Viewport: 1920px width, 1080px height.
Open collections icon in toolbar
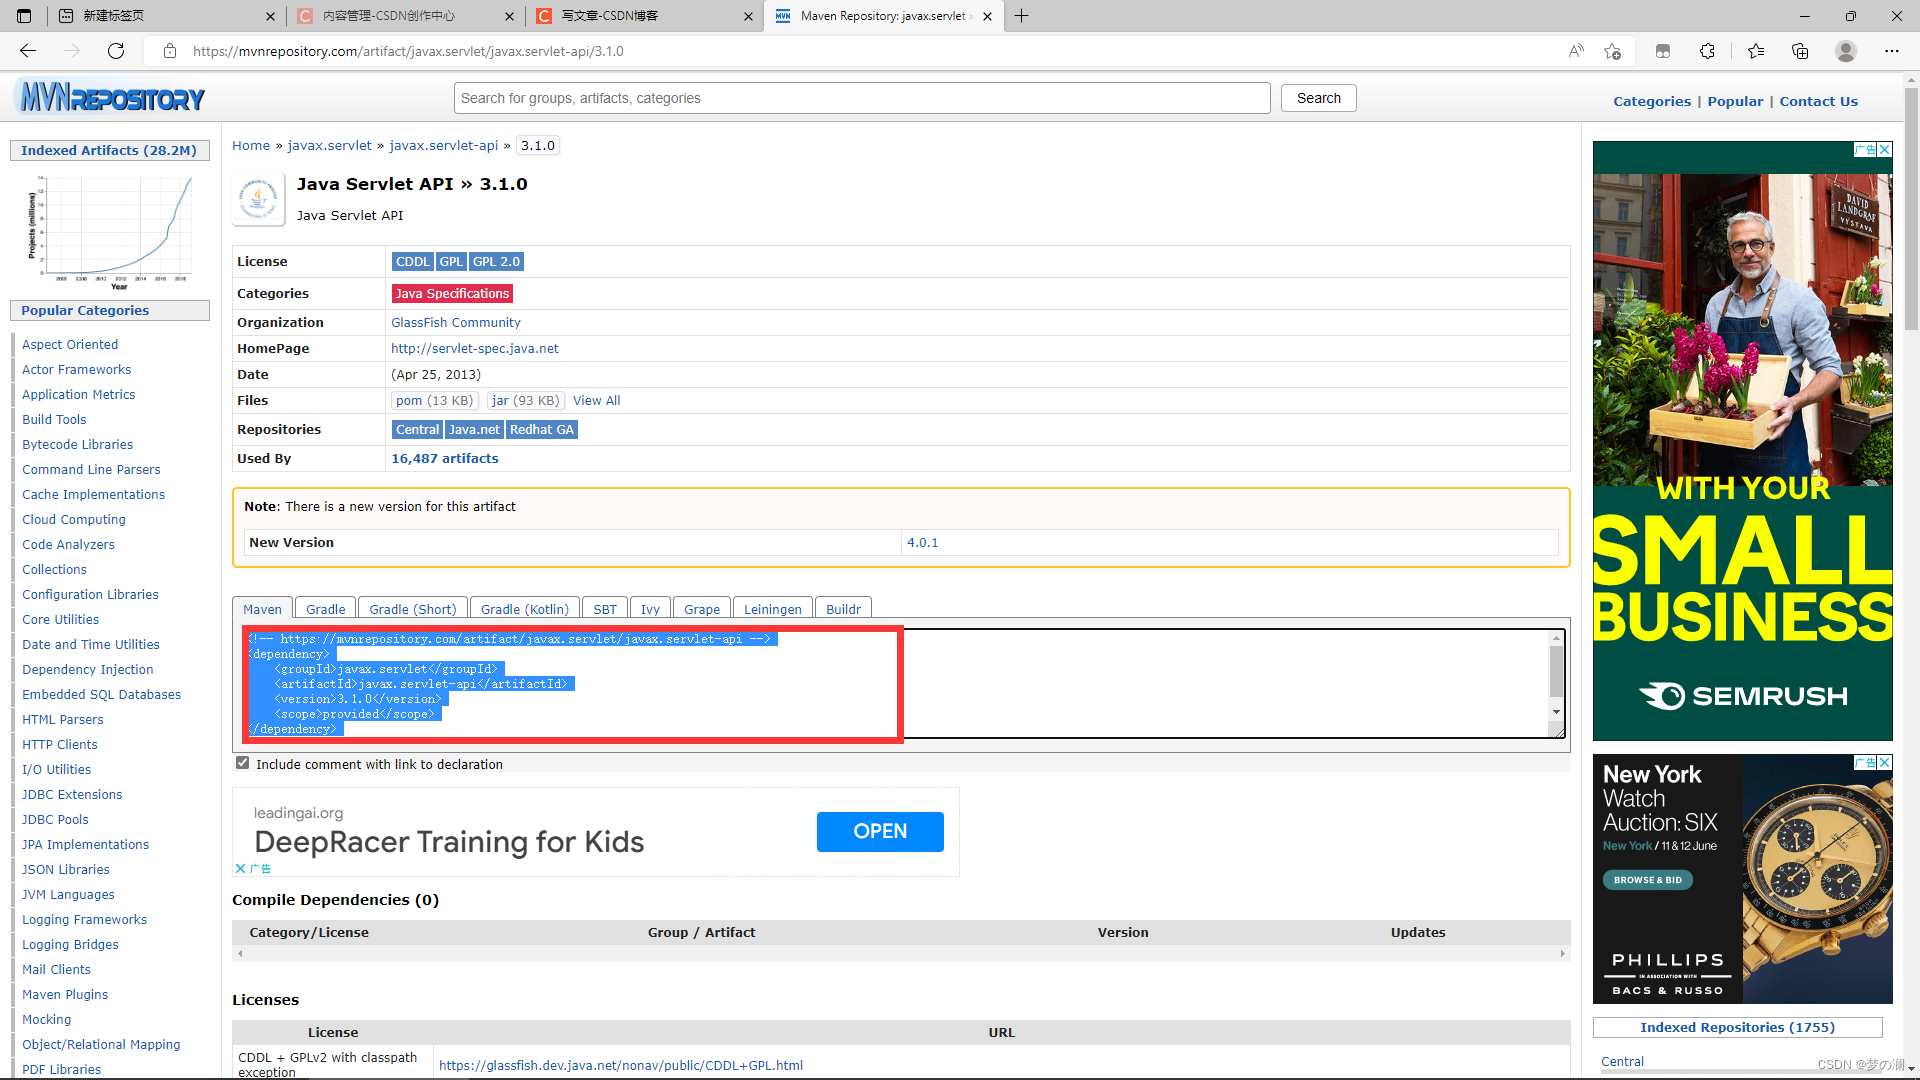[x=1800, y=51]
